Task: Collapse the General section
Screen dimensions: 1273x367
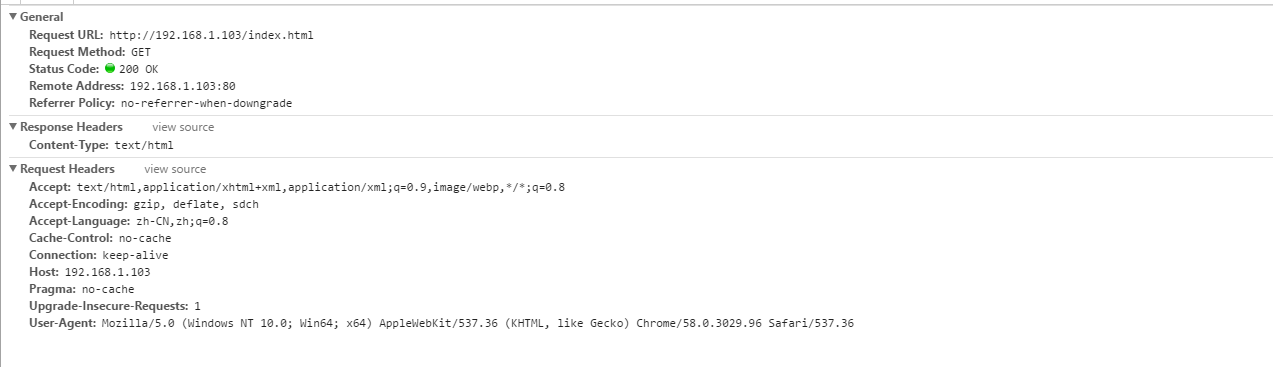Action: pos(13,17)
